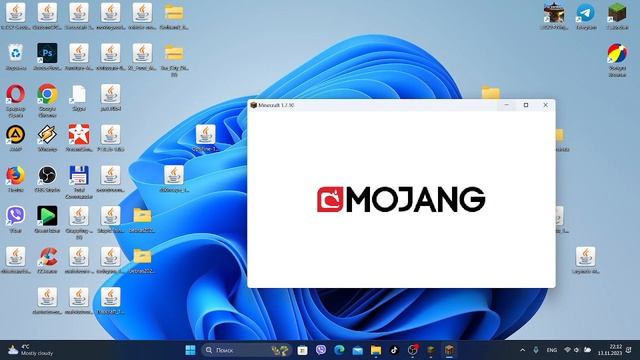Maximize the Minecraft 1.7.10 window
The height and width of the screenshot is (360, 640).
pos(526,105)
